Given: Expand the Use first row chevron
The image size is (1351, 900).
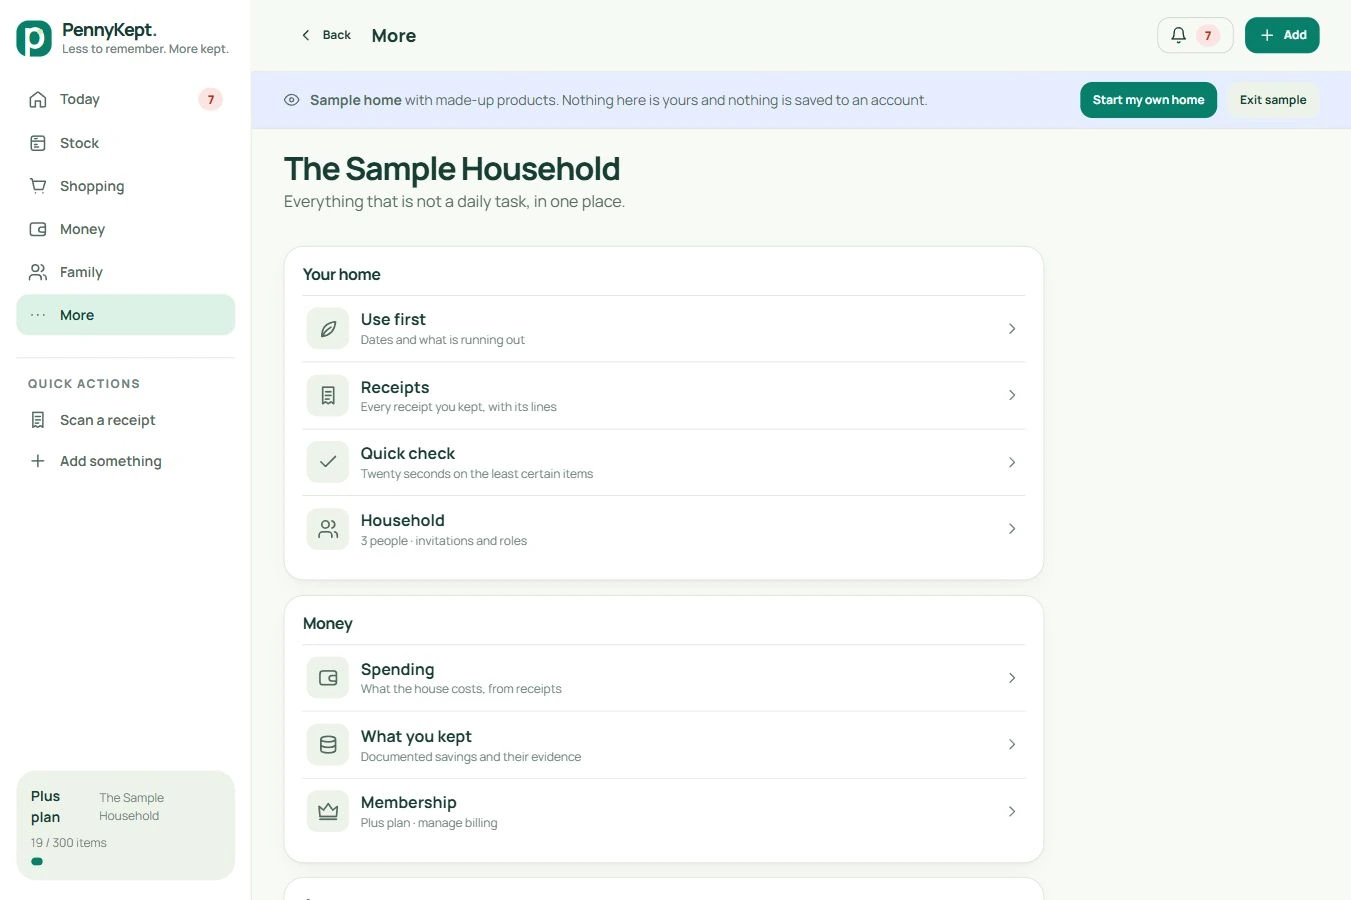Looking at the screenshot, I should [x=1012, y=329].
